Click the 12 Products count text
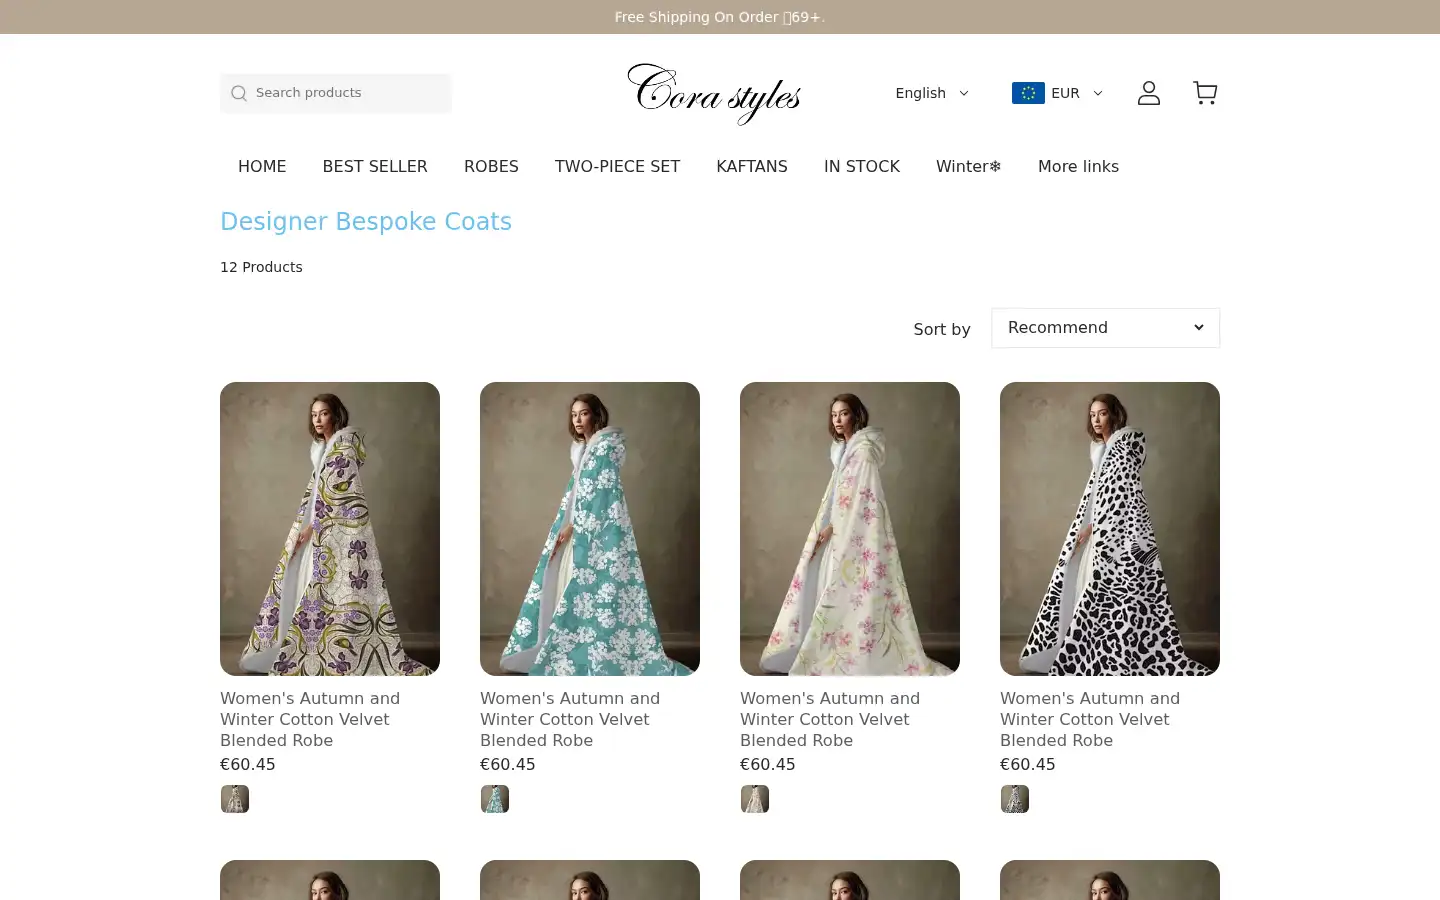Viewport: 1440px width, 900px height. coord(261,267)
